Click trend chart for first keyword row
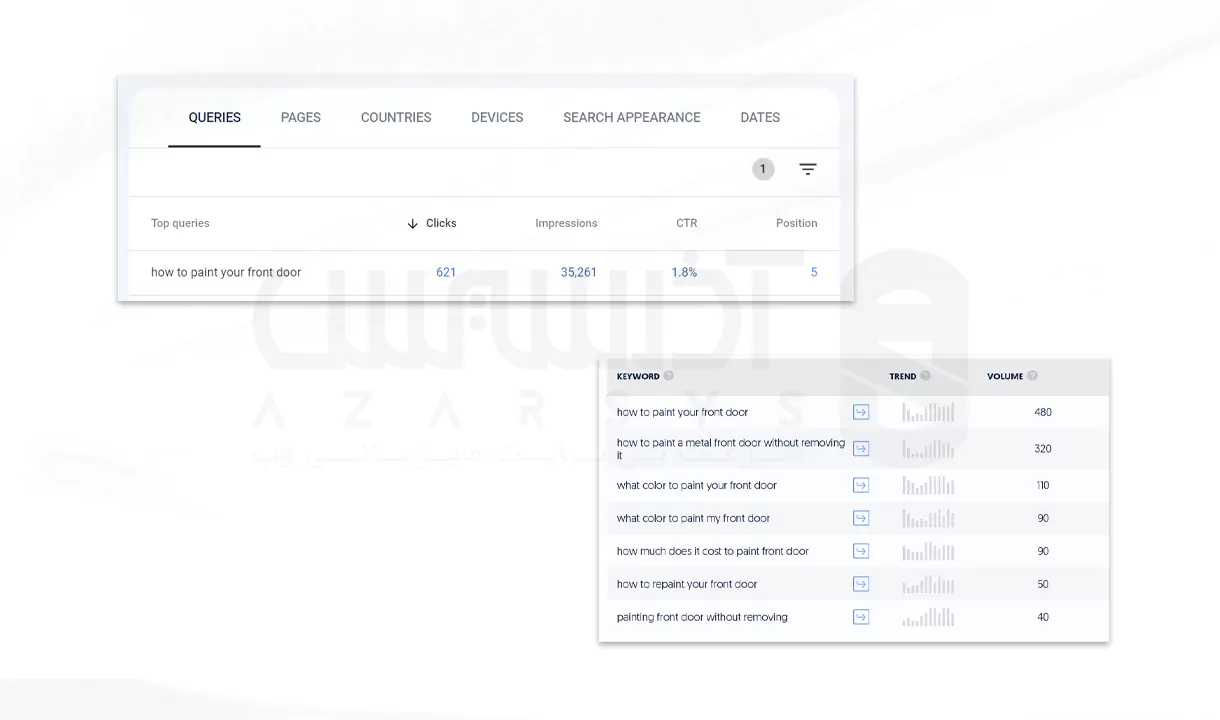 [928, 412]
